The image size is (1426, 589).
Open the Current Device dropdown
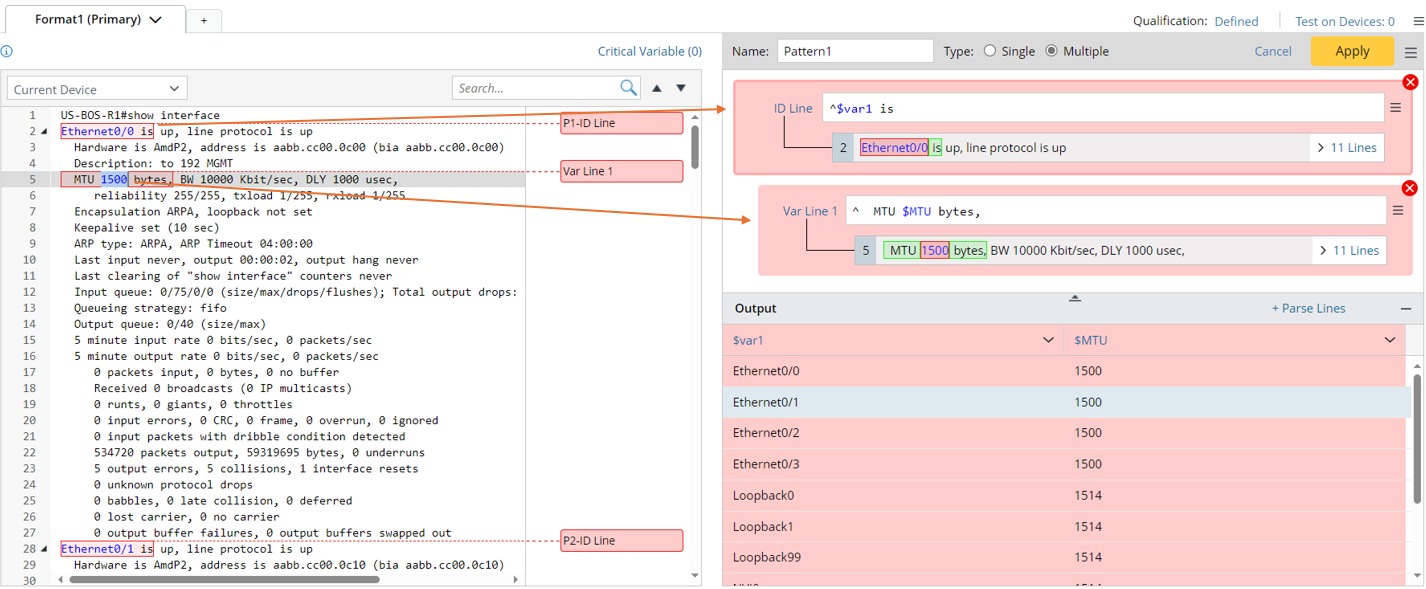click(97, 89)
